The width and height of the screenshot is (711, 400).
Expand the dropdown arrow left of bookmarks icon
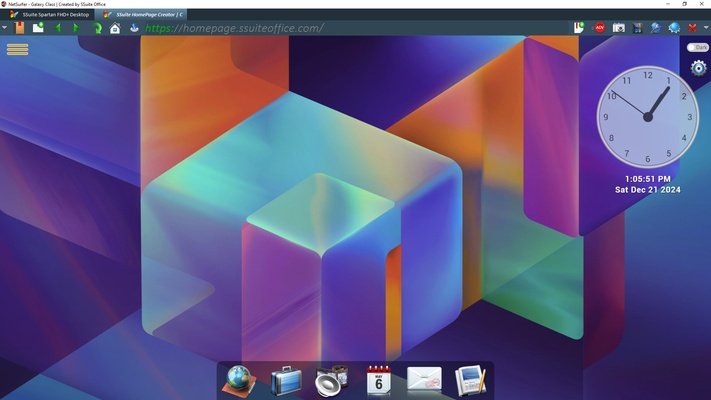[5, 28]
